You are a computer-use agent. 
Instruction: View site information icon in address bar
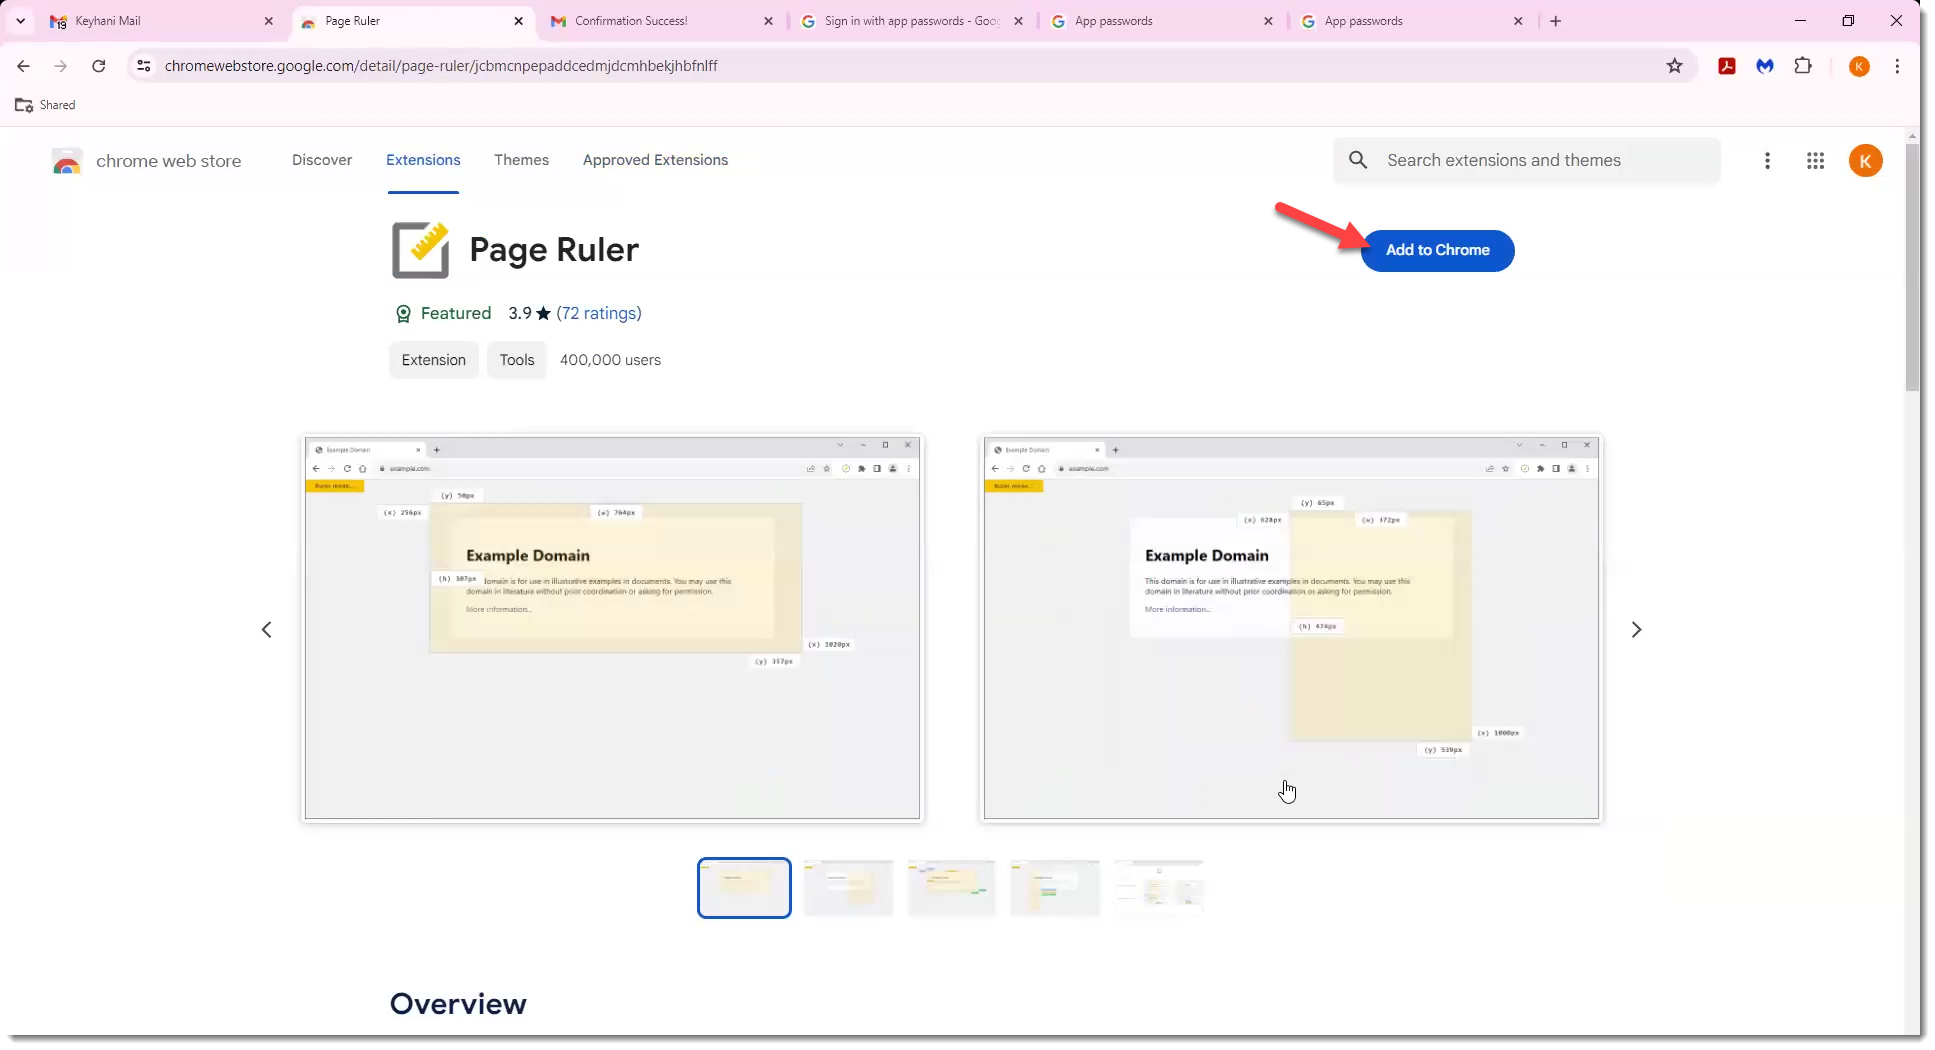coord(144,66)
